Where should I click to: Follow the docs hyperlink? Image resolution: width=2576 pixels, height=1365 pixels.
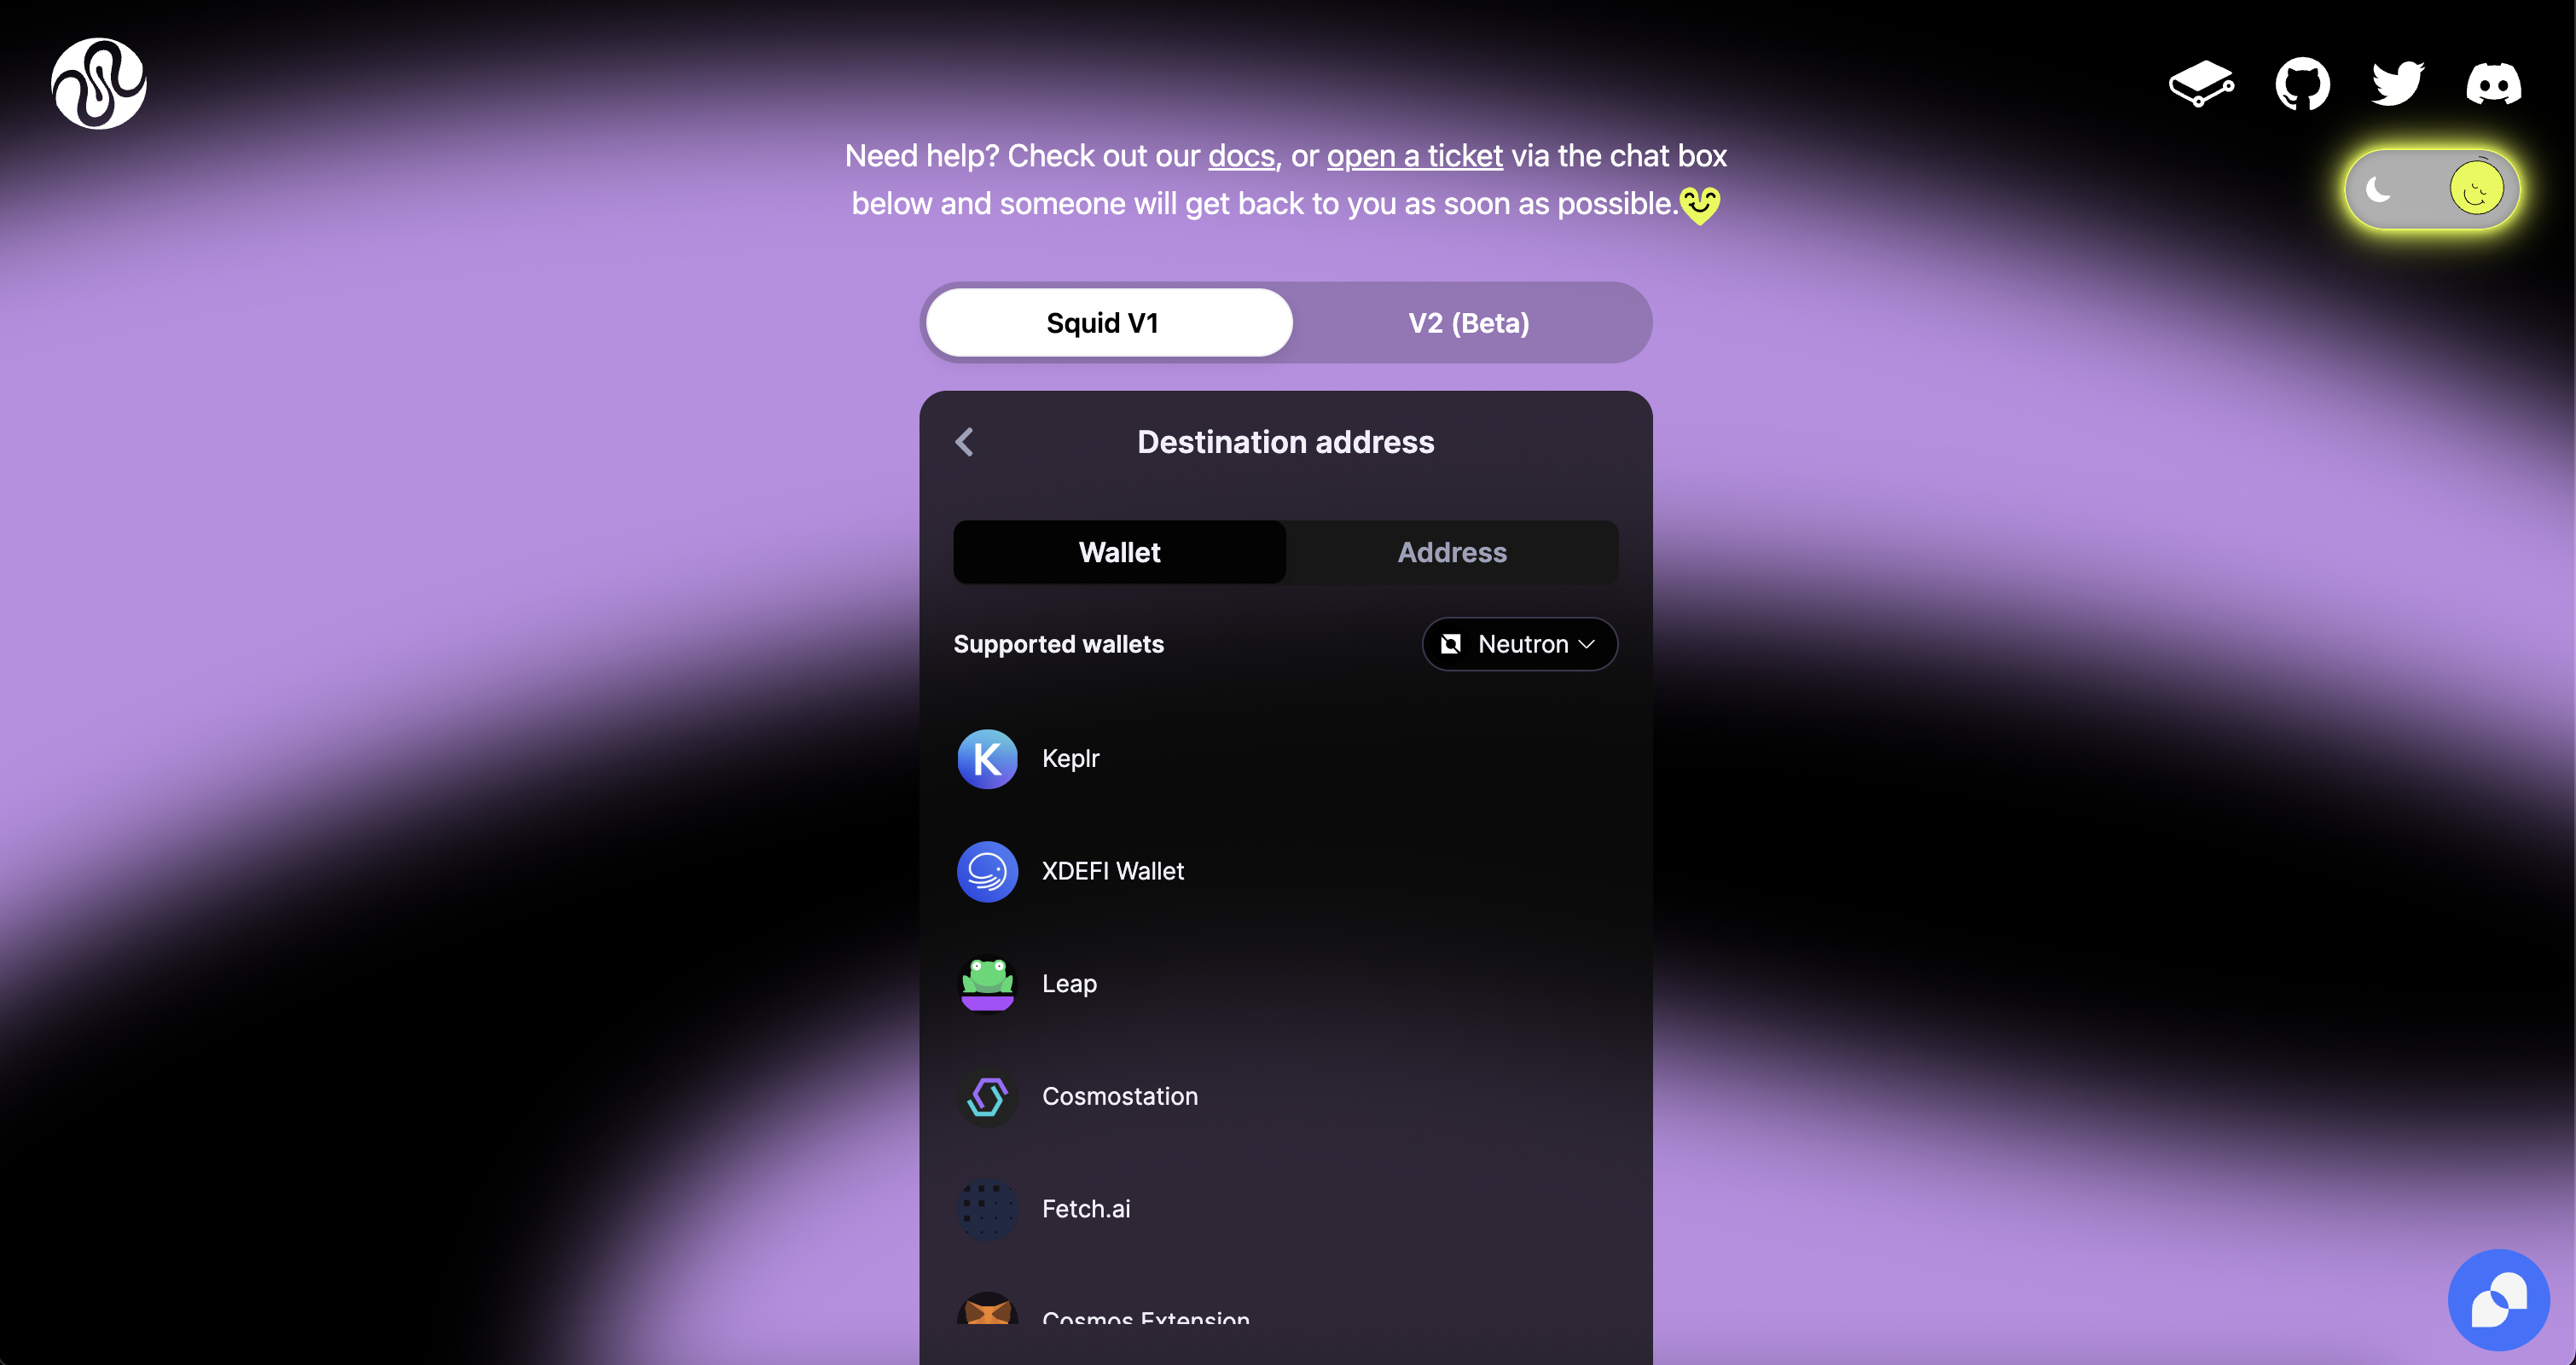tap(1241, 157)
